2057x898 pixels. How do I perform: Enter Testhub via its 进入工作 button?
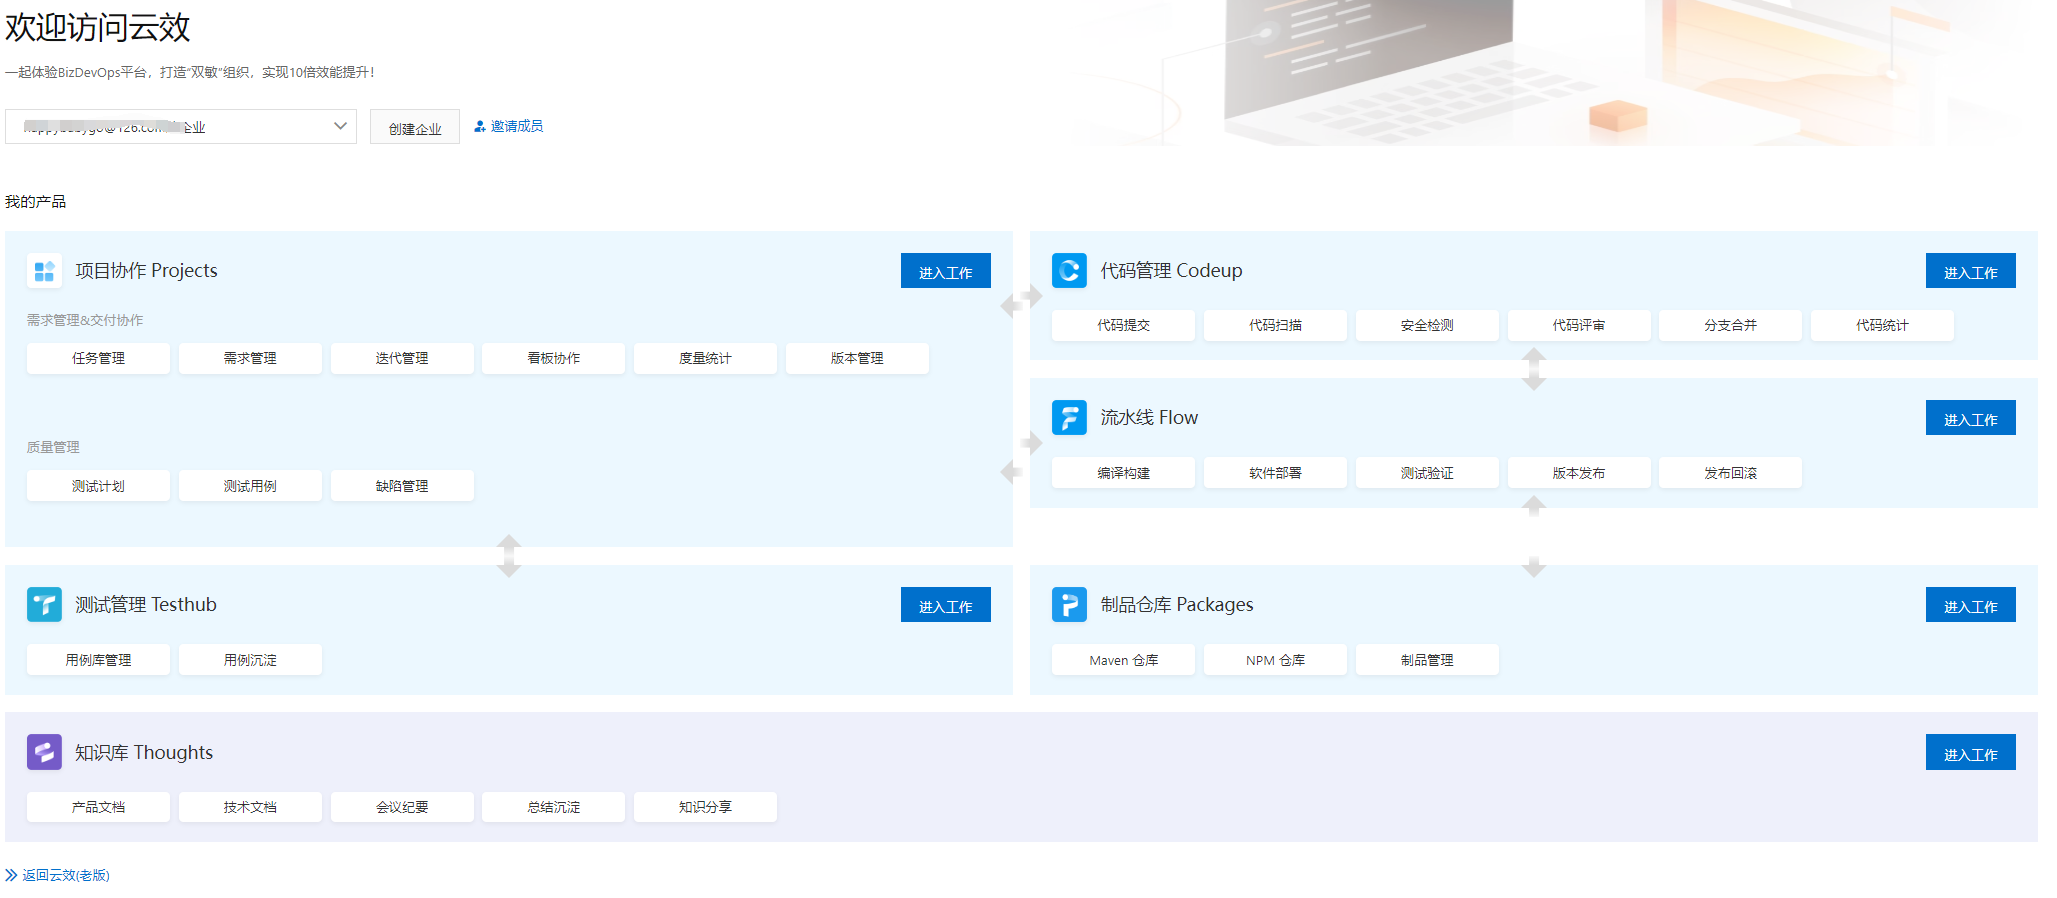click(945, 605)
